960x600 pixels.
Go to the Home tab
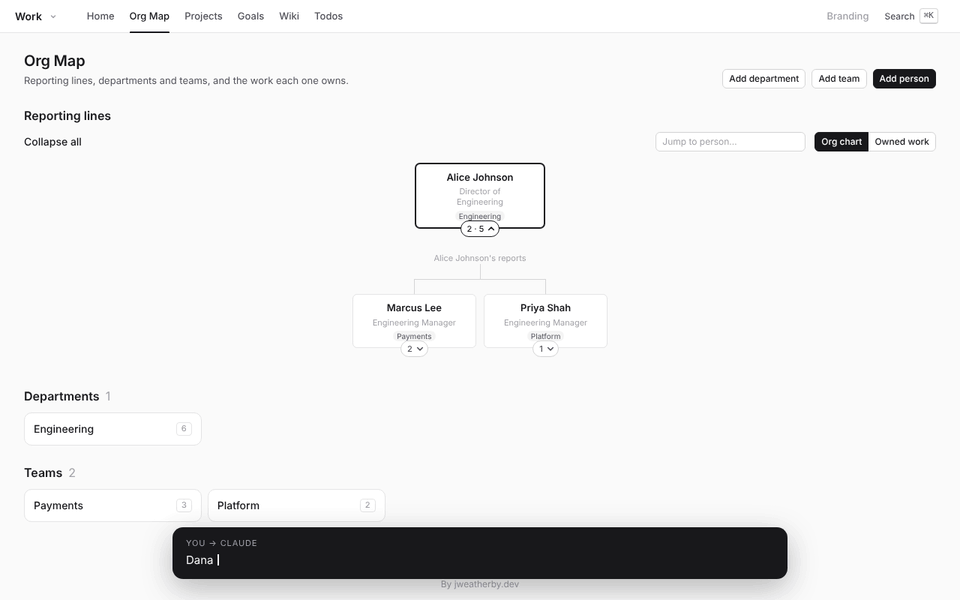100,16
